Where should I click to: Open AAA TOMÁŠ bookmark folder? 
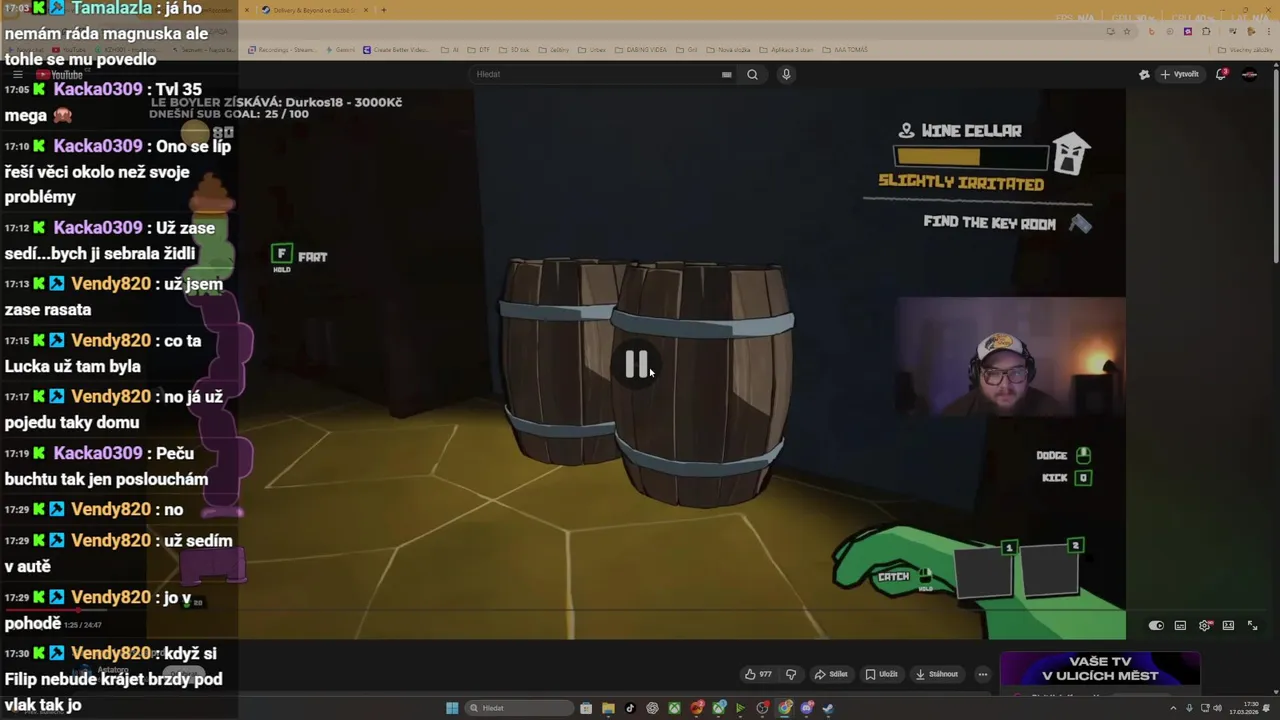[x=845, y=50]
